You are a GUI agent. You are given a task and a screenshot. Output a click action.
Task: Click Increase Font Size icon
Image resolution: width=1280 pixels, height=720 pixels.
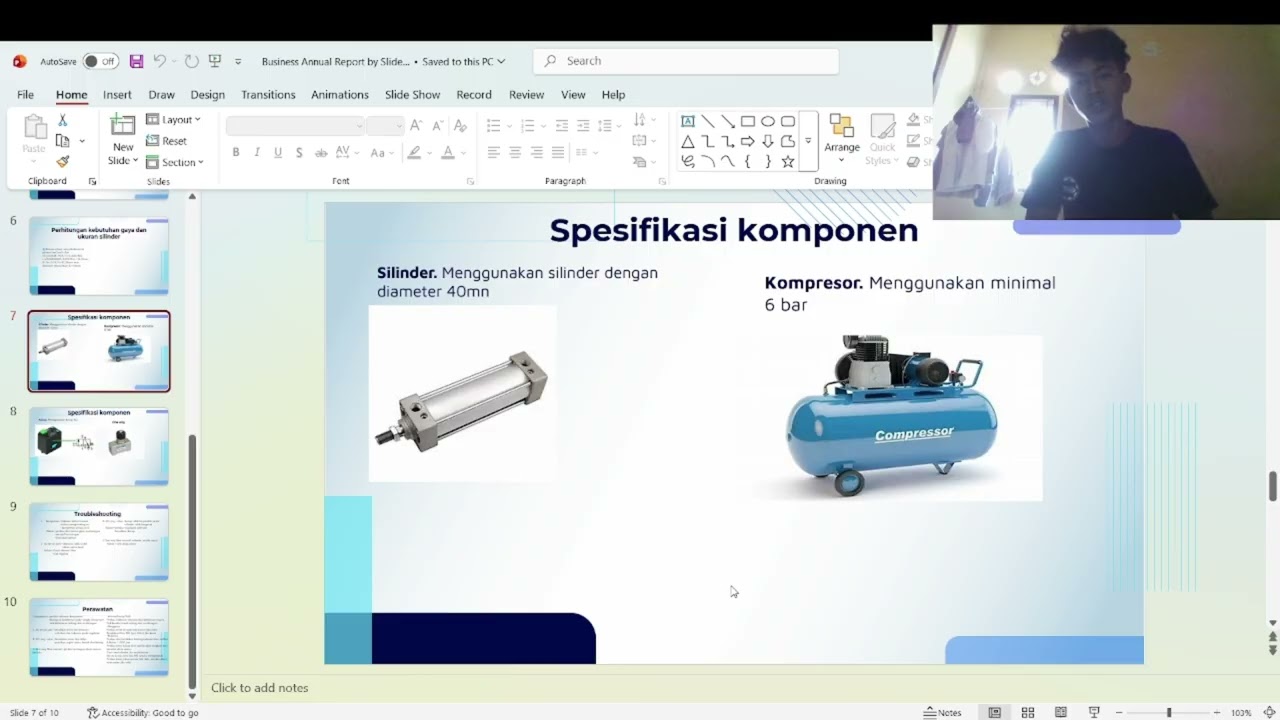pyautogui.click(x=416, y=125)
